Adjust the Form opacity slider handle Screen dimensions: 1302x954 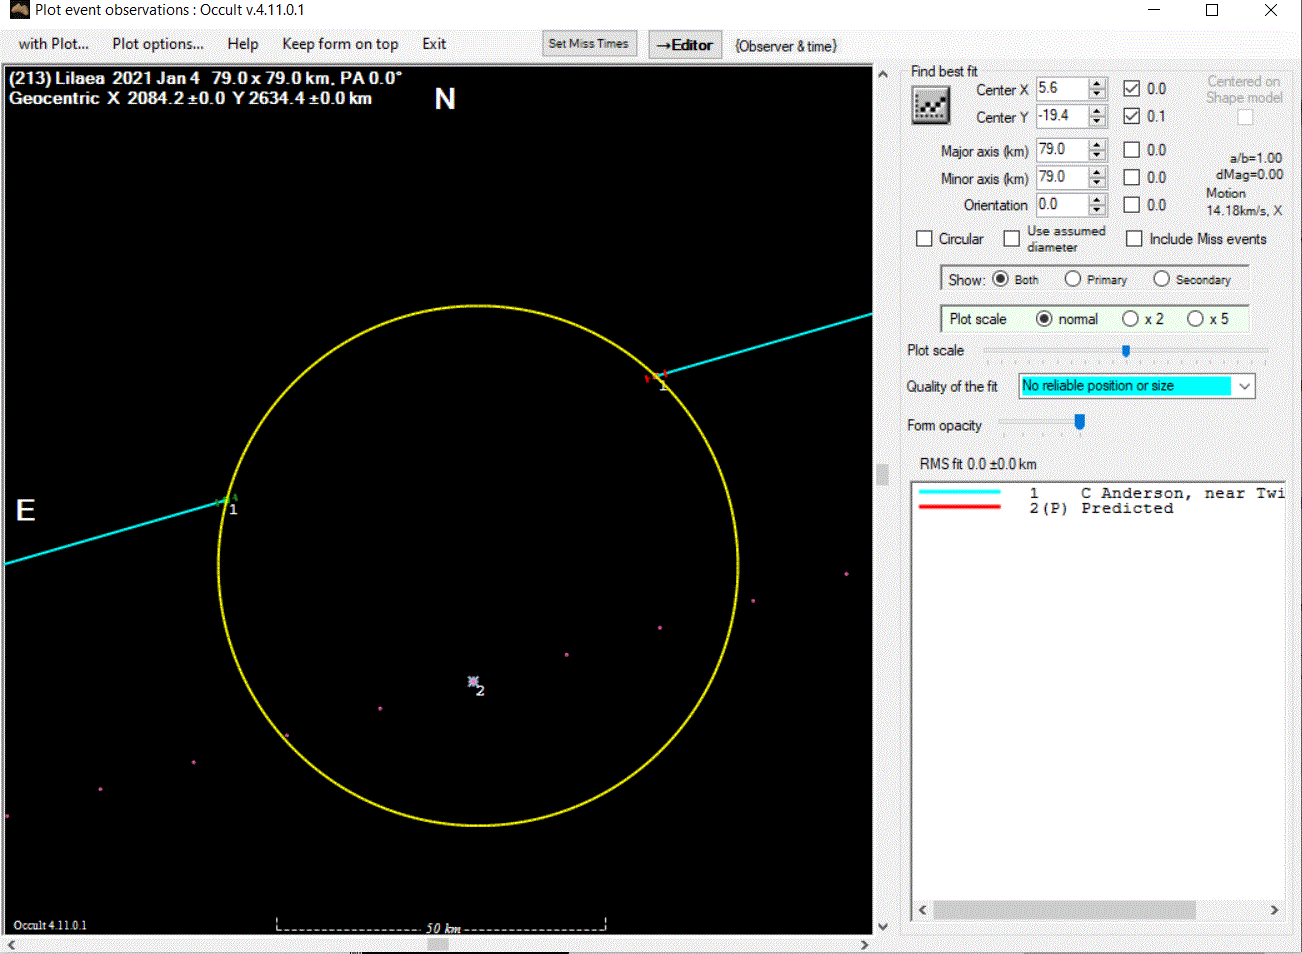point(1079,423)
